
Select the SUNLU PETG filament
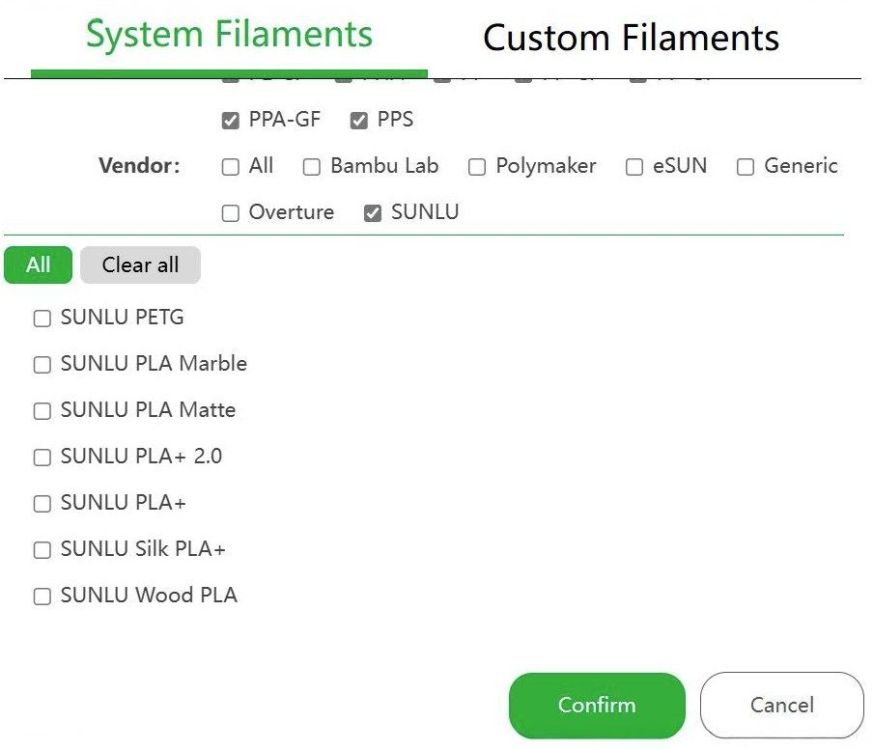pos(42,319)
